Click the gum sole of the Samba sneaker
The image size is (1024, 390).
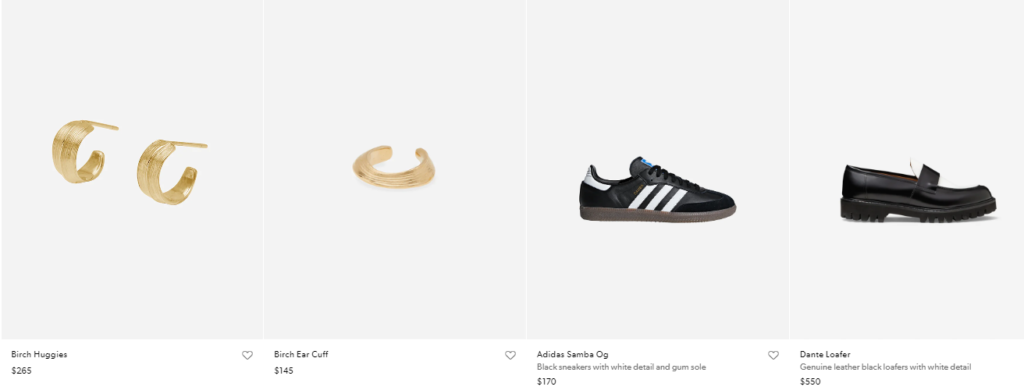657,214
